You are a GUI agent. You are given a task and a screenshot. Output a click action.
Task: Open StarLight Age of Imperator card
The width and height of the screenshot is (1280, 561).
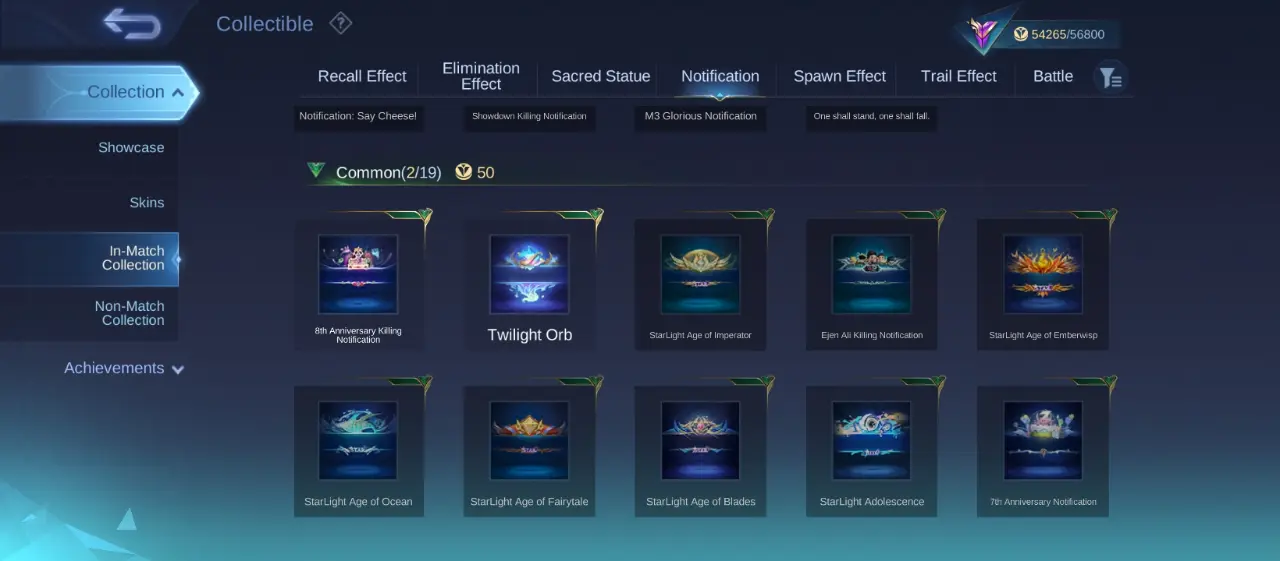pos(700,285)
